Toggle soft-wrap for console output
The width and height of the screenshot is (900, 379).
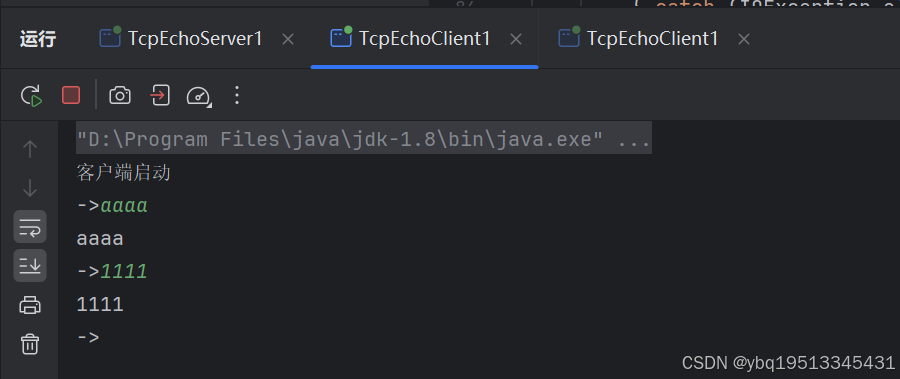point(30,227)
